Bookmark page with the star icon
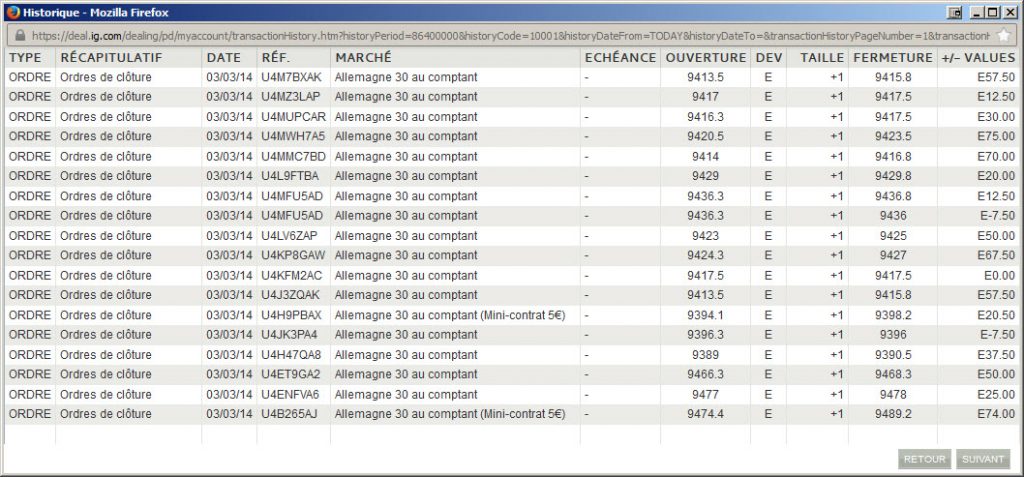1024x477 pixels. point(1004,35)
